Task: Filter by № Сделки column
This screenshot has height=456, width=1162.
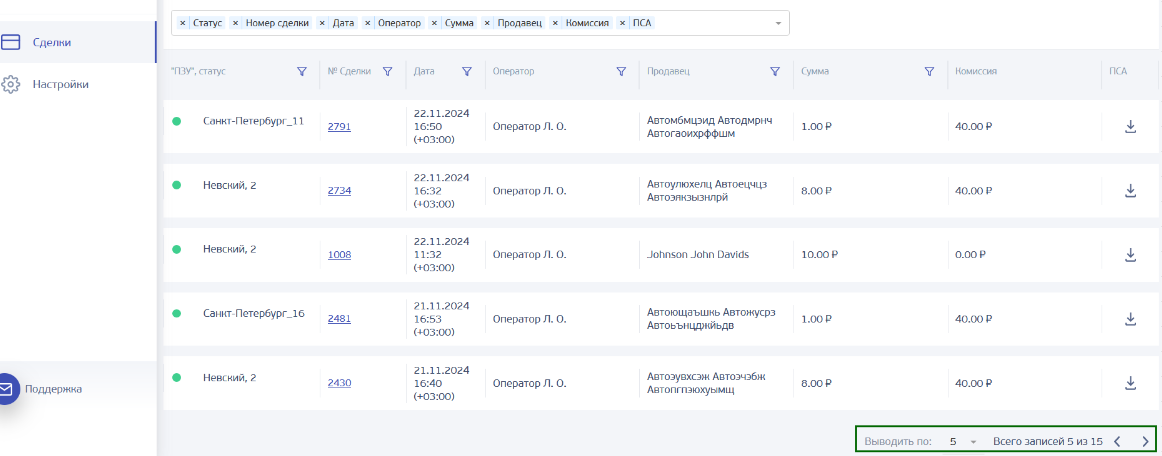Action: point(387,72)
